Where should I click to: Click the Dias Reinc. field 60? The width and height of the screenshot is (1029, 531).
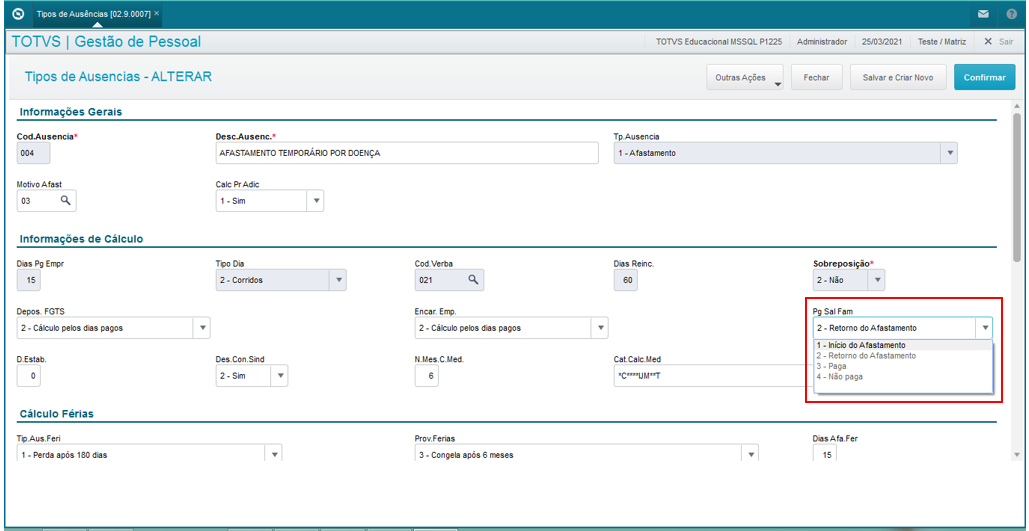[625, 280]
